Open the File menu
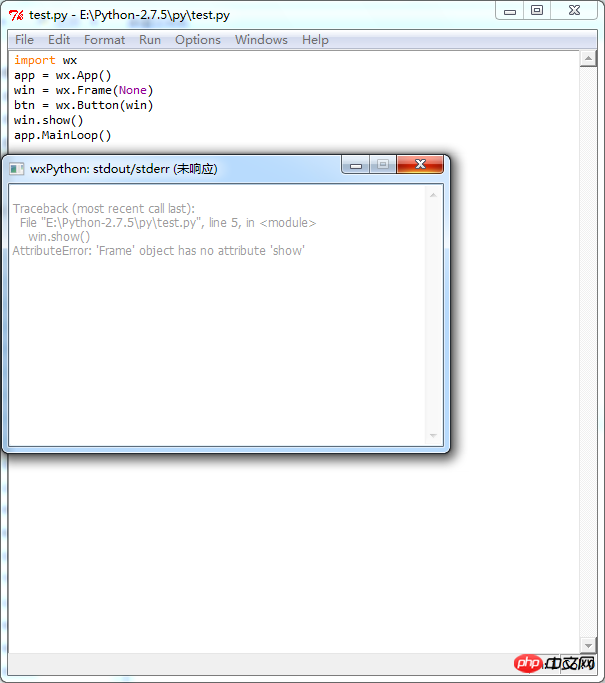The height and width of the screenshot is (683, 605). [24, 40]
